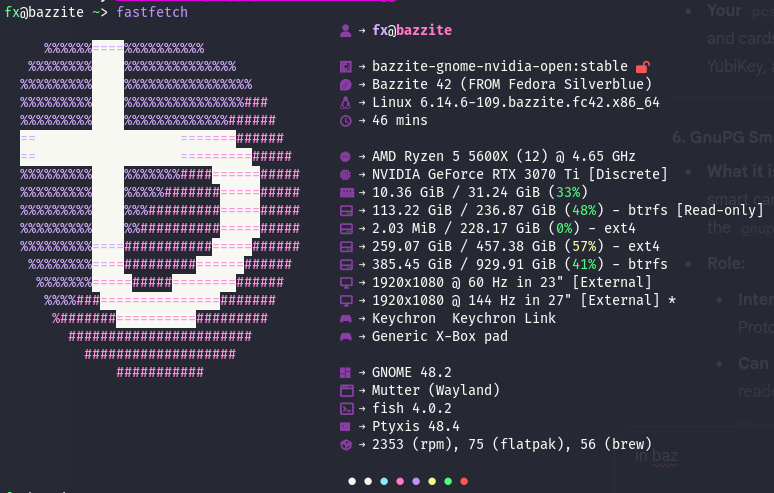774x493 pixels.
Task: Click the fastfetch command text
Action: (x=152, y=12)
